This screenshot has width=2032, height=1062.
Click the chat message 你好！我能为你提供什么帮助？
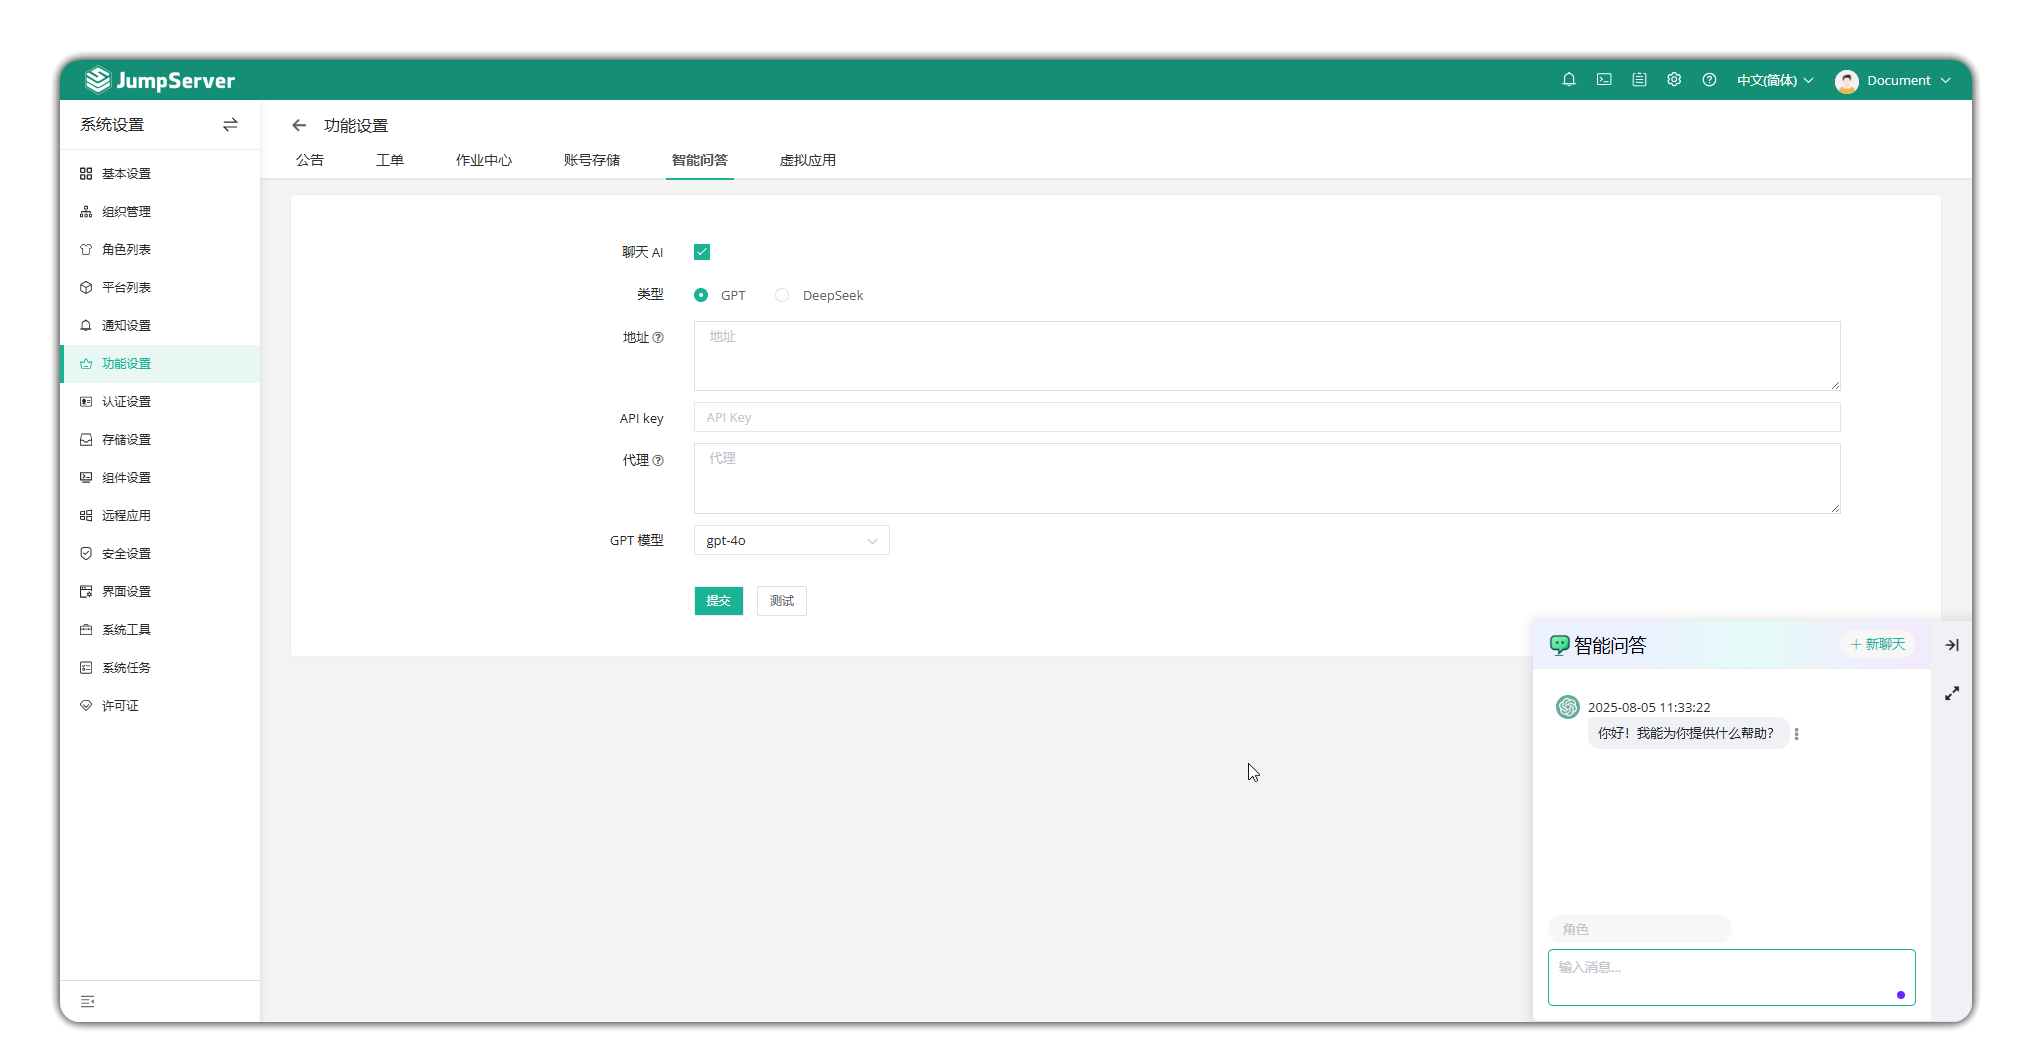(x=1686, y=734)
